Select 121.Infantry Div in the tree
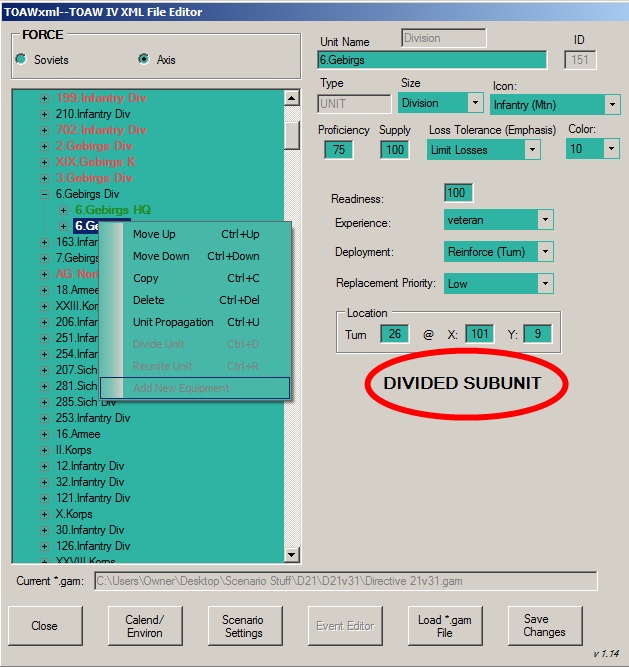The image size is (629, 667). coord(93,498)
